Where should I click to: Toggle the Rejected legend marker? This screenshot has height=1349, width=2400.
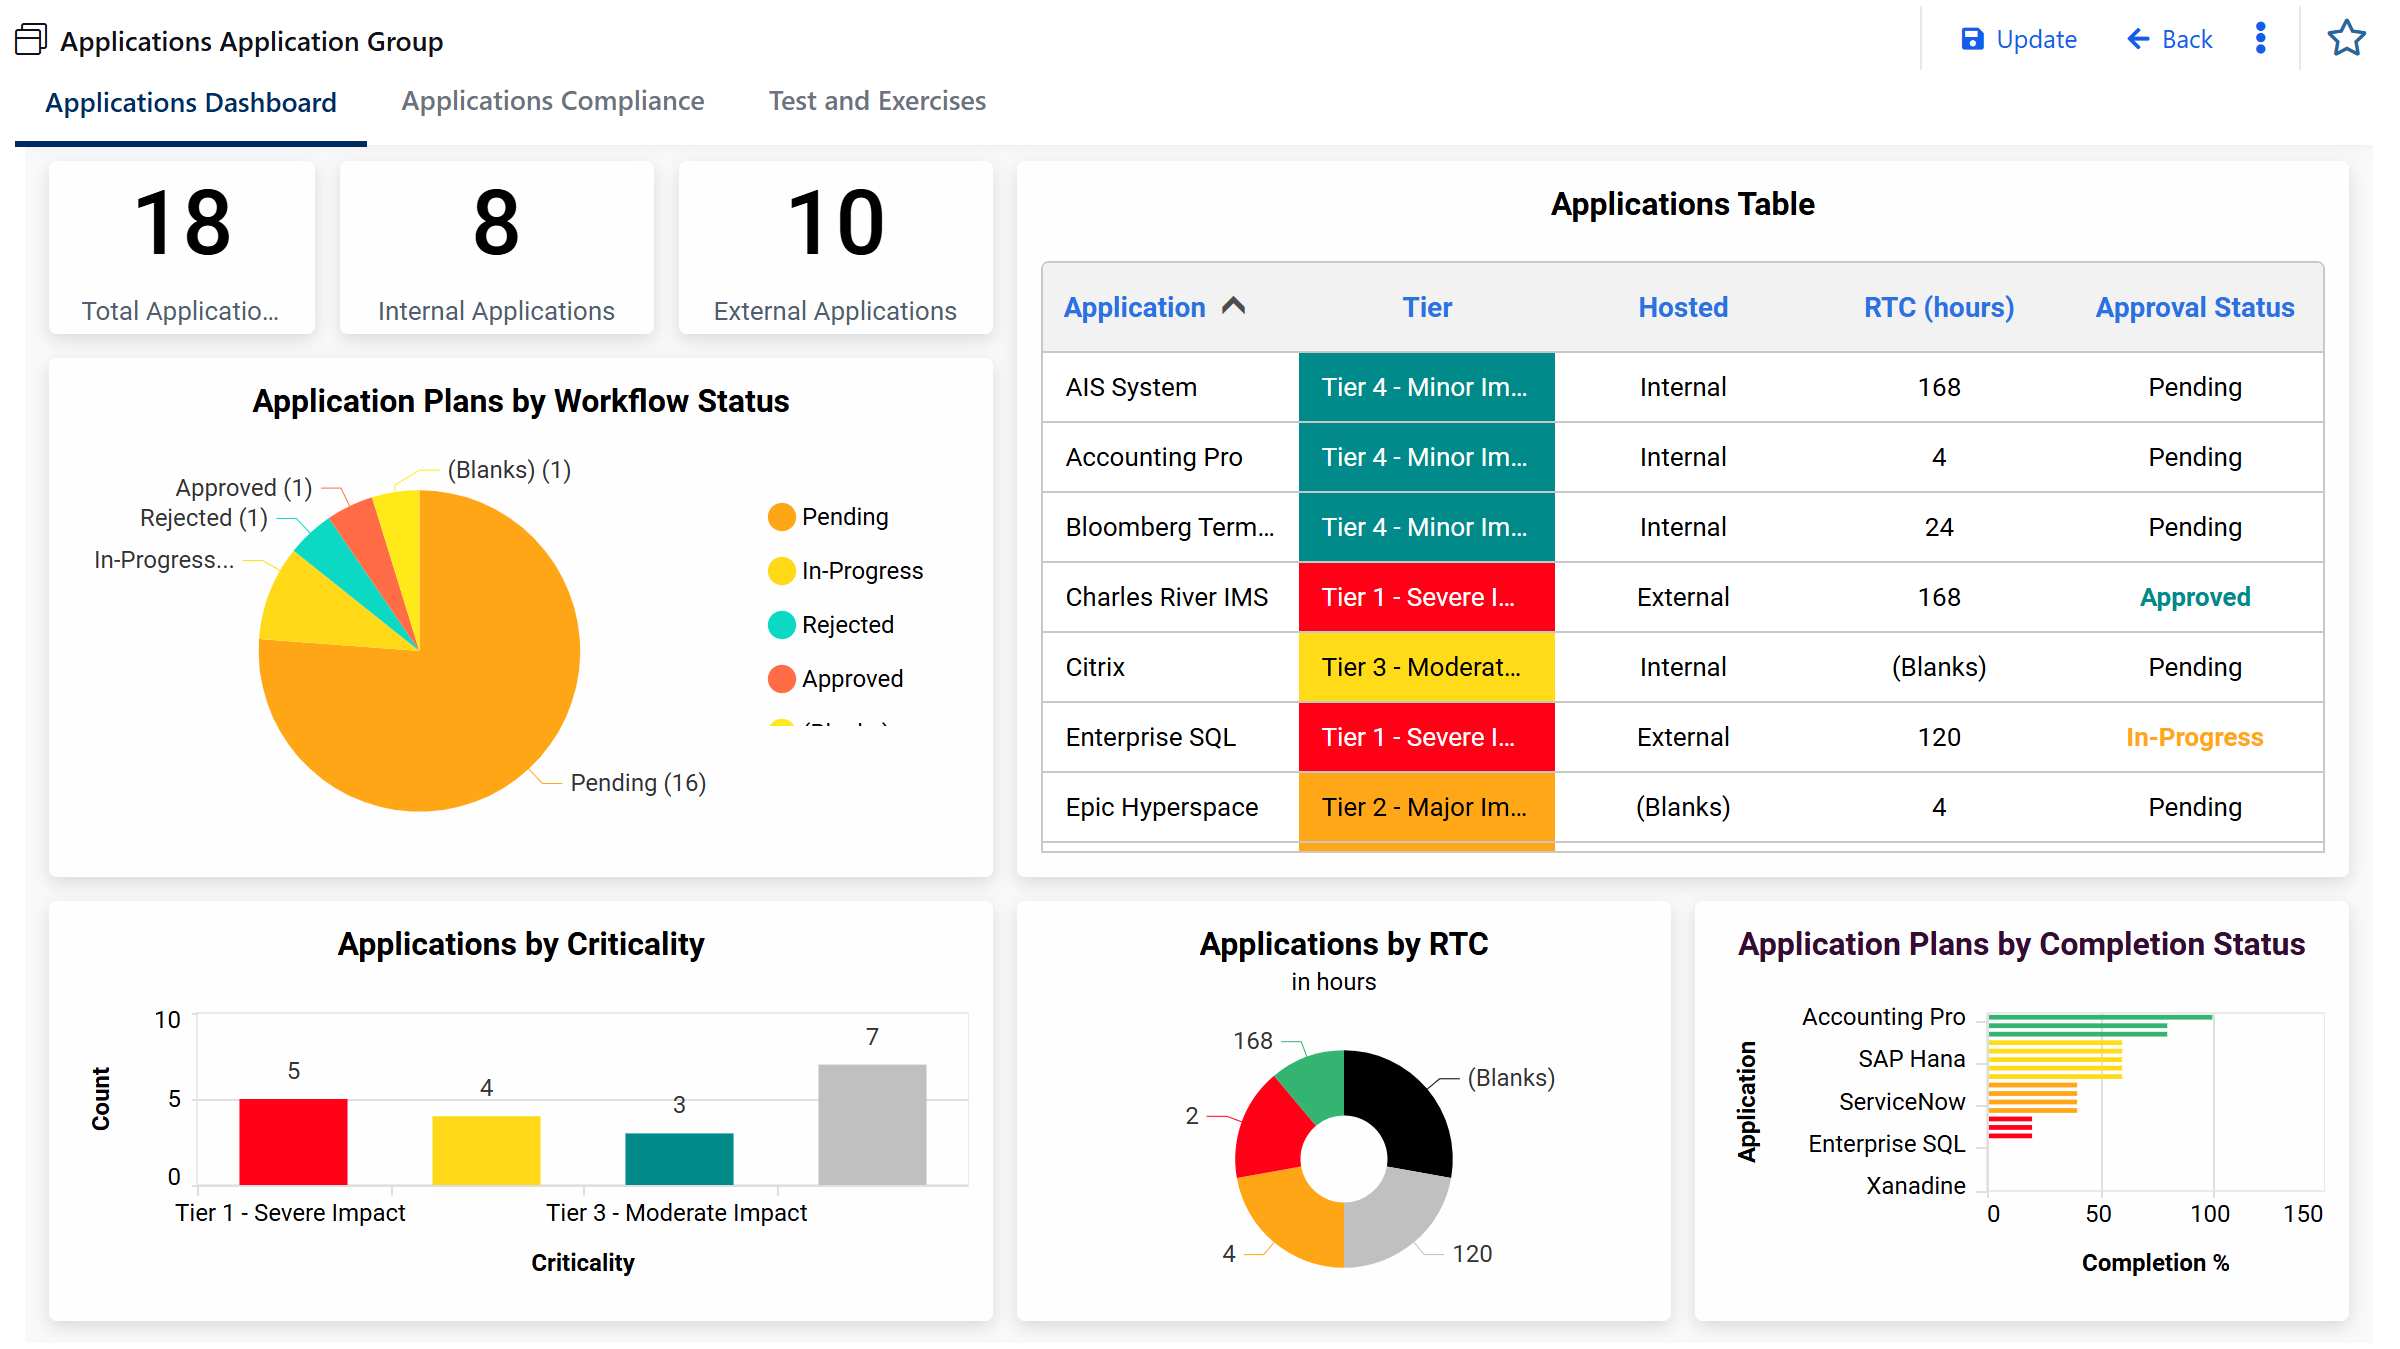tap(781, 625)
